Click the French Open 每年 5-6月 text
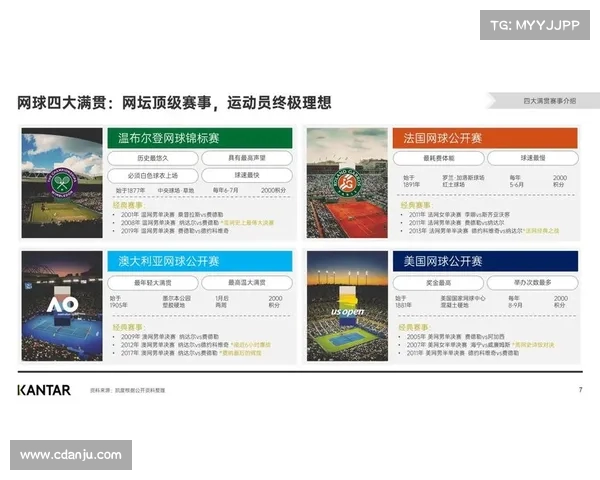 (516, 181)
